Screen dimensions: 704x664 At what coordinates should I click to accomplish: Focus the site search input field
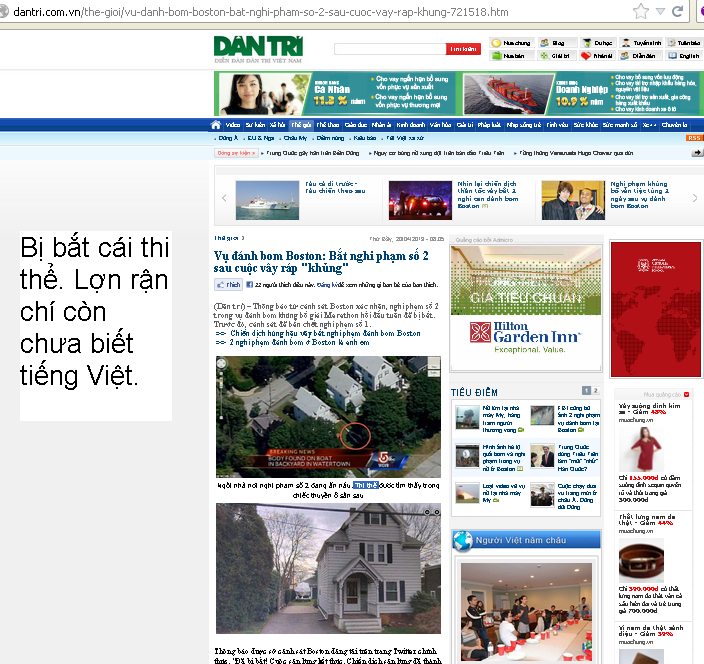(390, 49)
